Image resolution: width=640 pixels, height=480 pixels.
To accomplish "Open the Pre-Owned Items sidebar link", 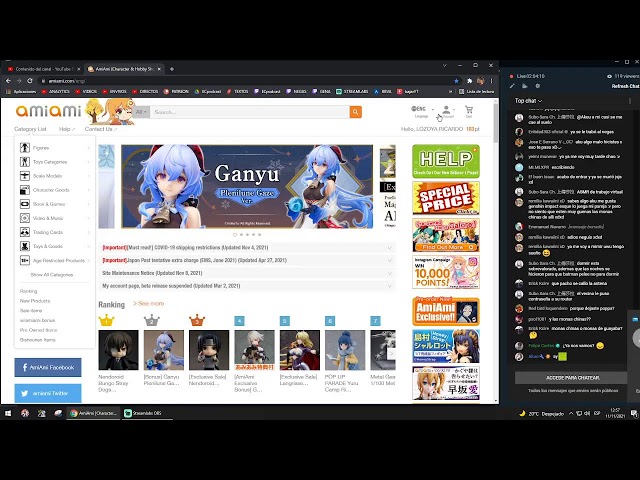I will [38, 330].
